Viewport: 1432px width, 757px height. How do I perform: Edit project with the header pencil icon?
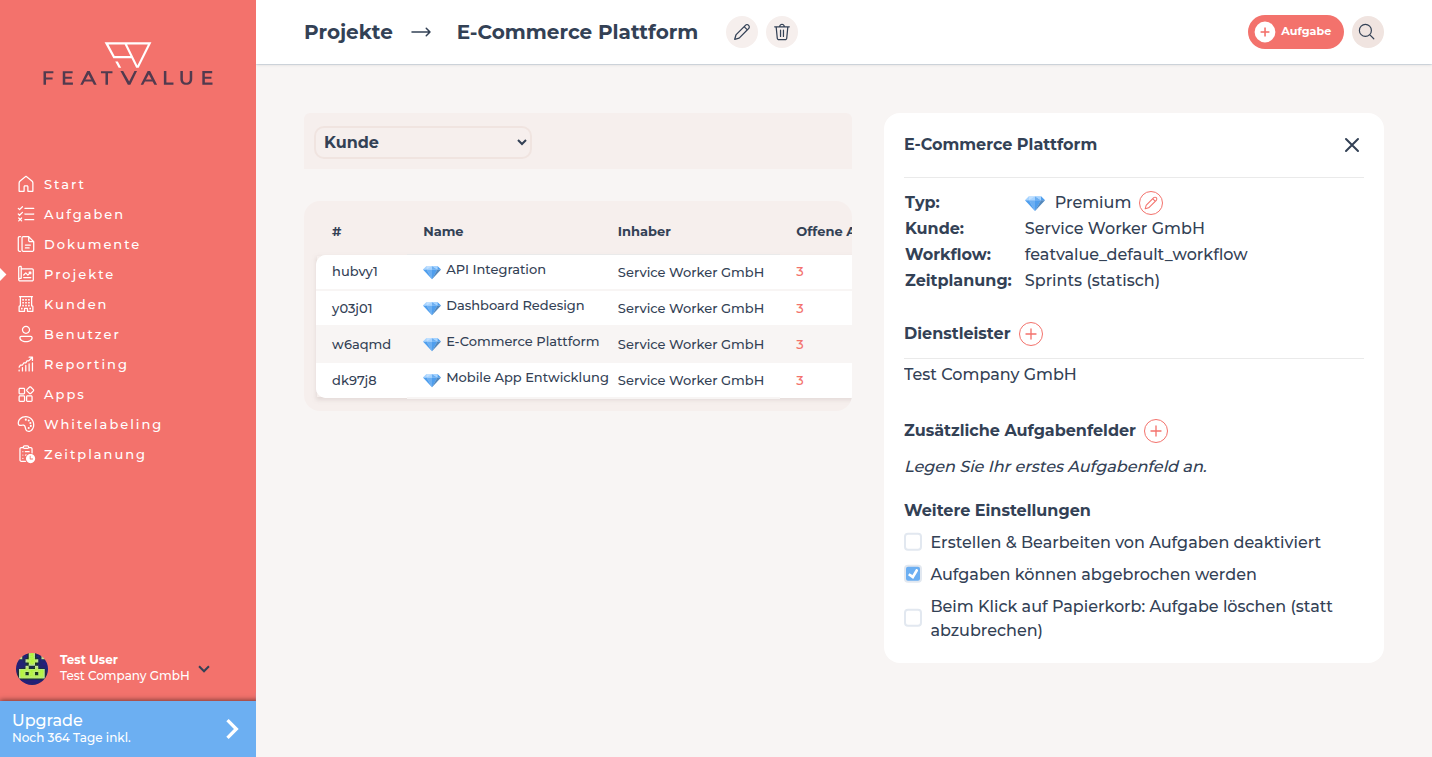742,32
